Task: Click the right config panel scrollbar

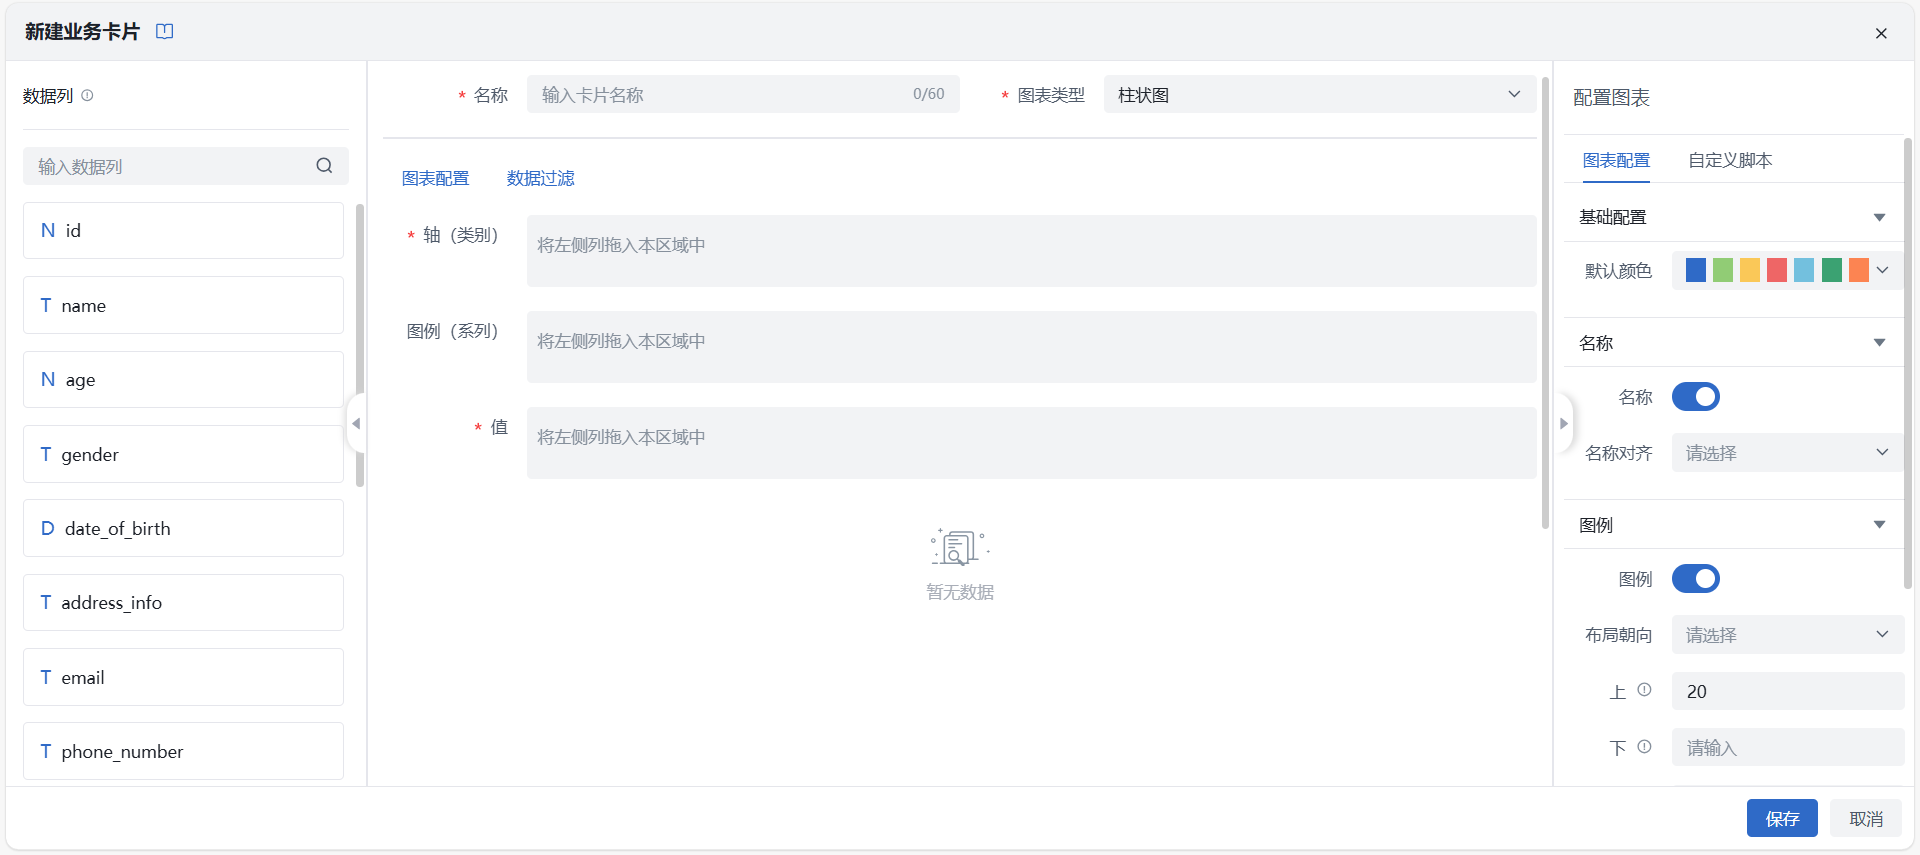Action: (x=1908, y=362)
